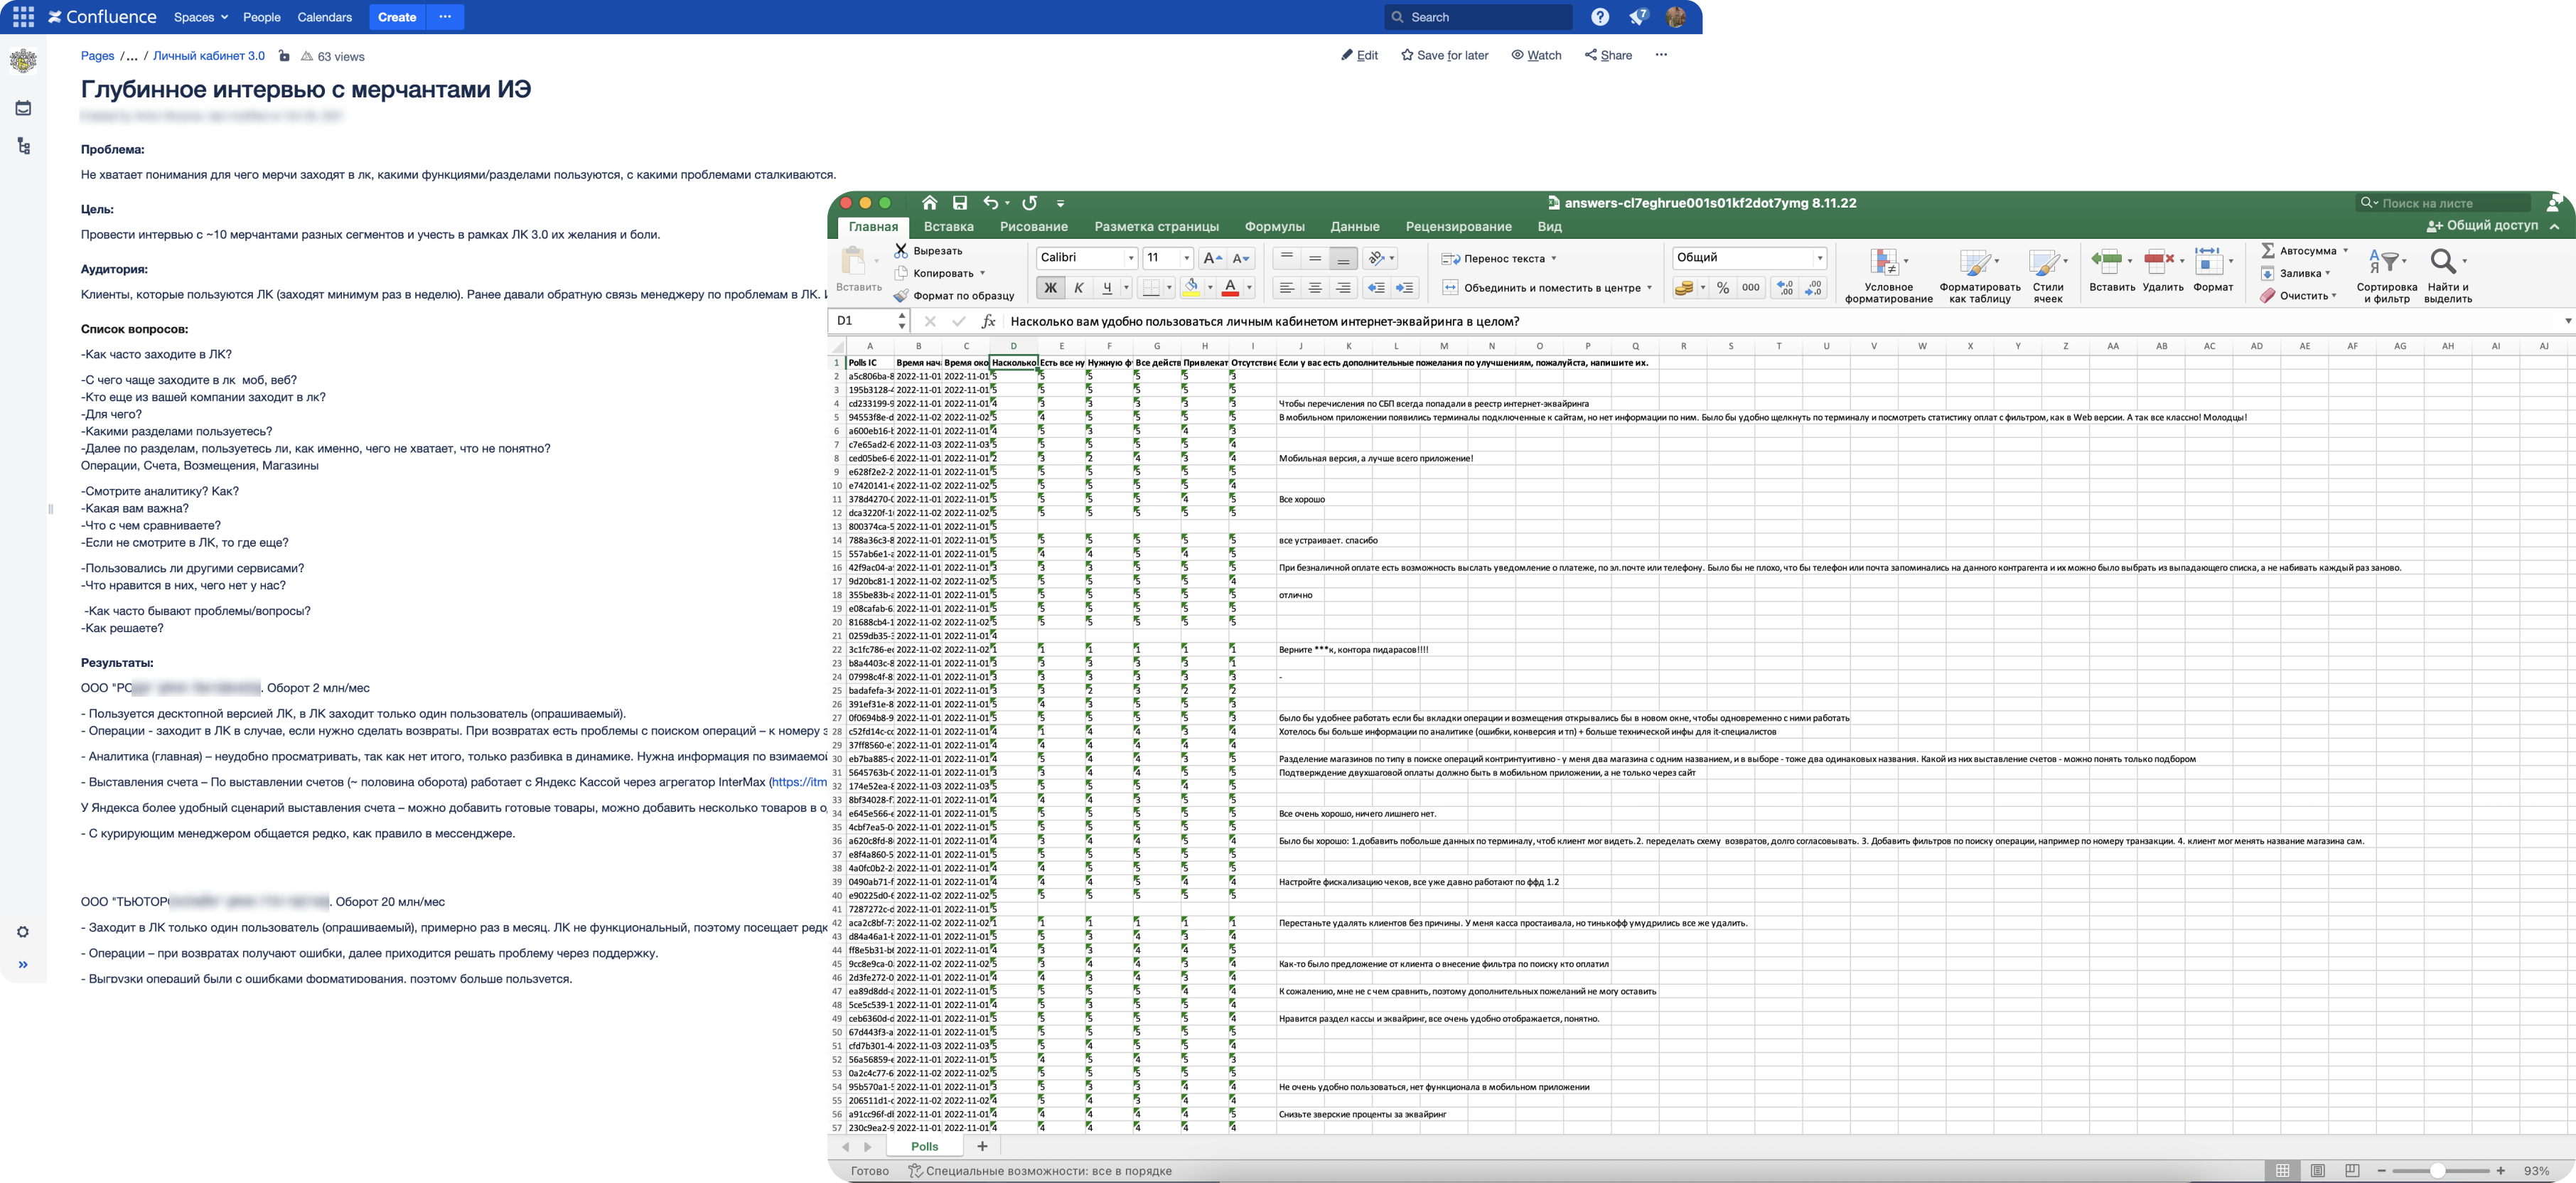Click the Undo arrow in Excel

[x=990, y=203]
